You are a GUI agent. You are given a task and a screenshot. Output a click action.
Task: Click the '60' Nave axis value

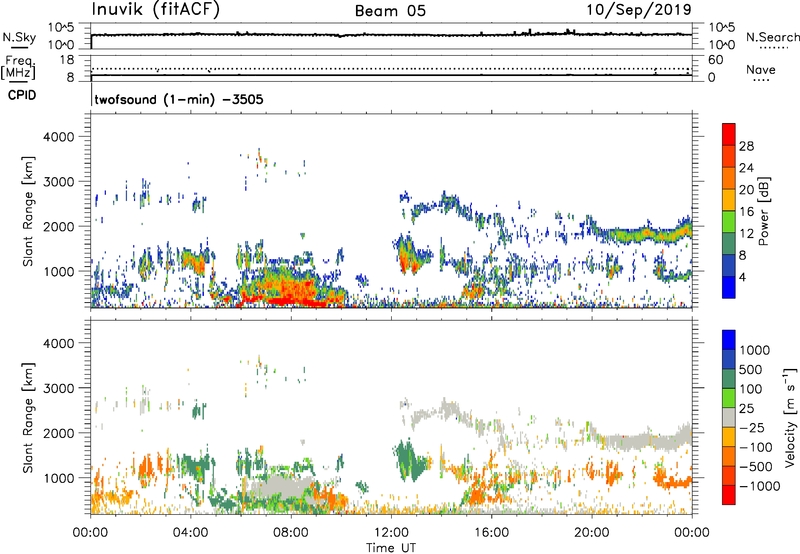pos(715,60)
